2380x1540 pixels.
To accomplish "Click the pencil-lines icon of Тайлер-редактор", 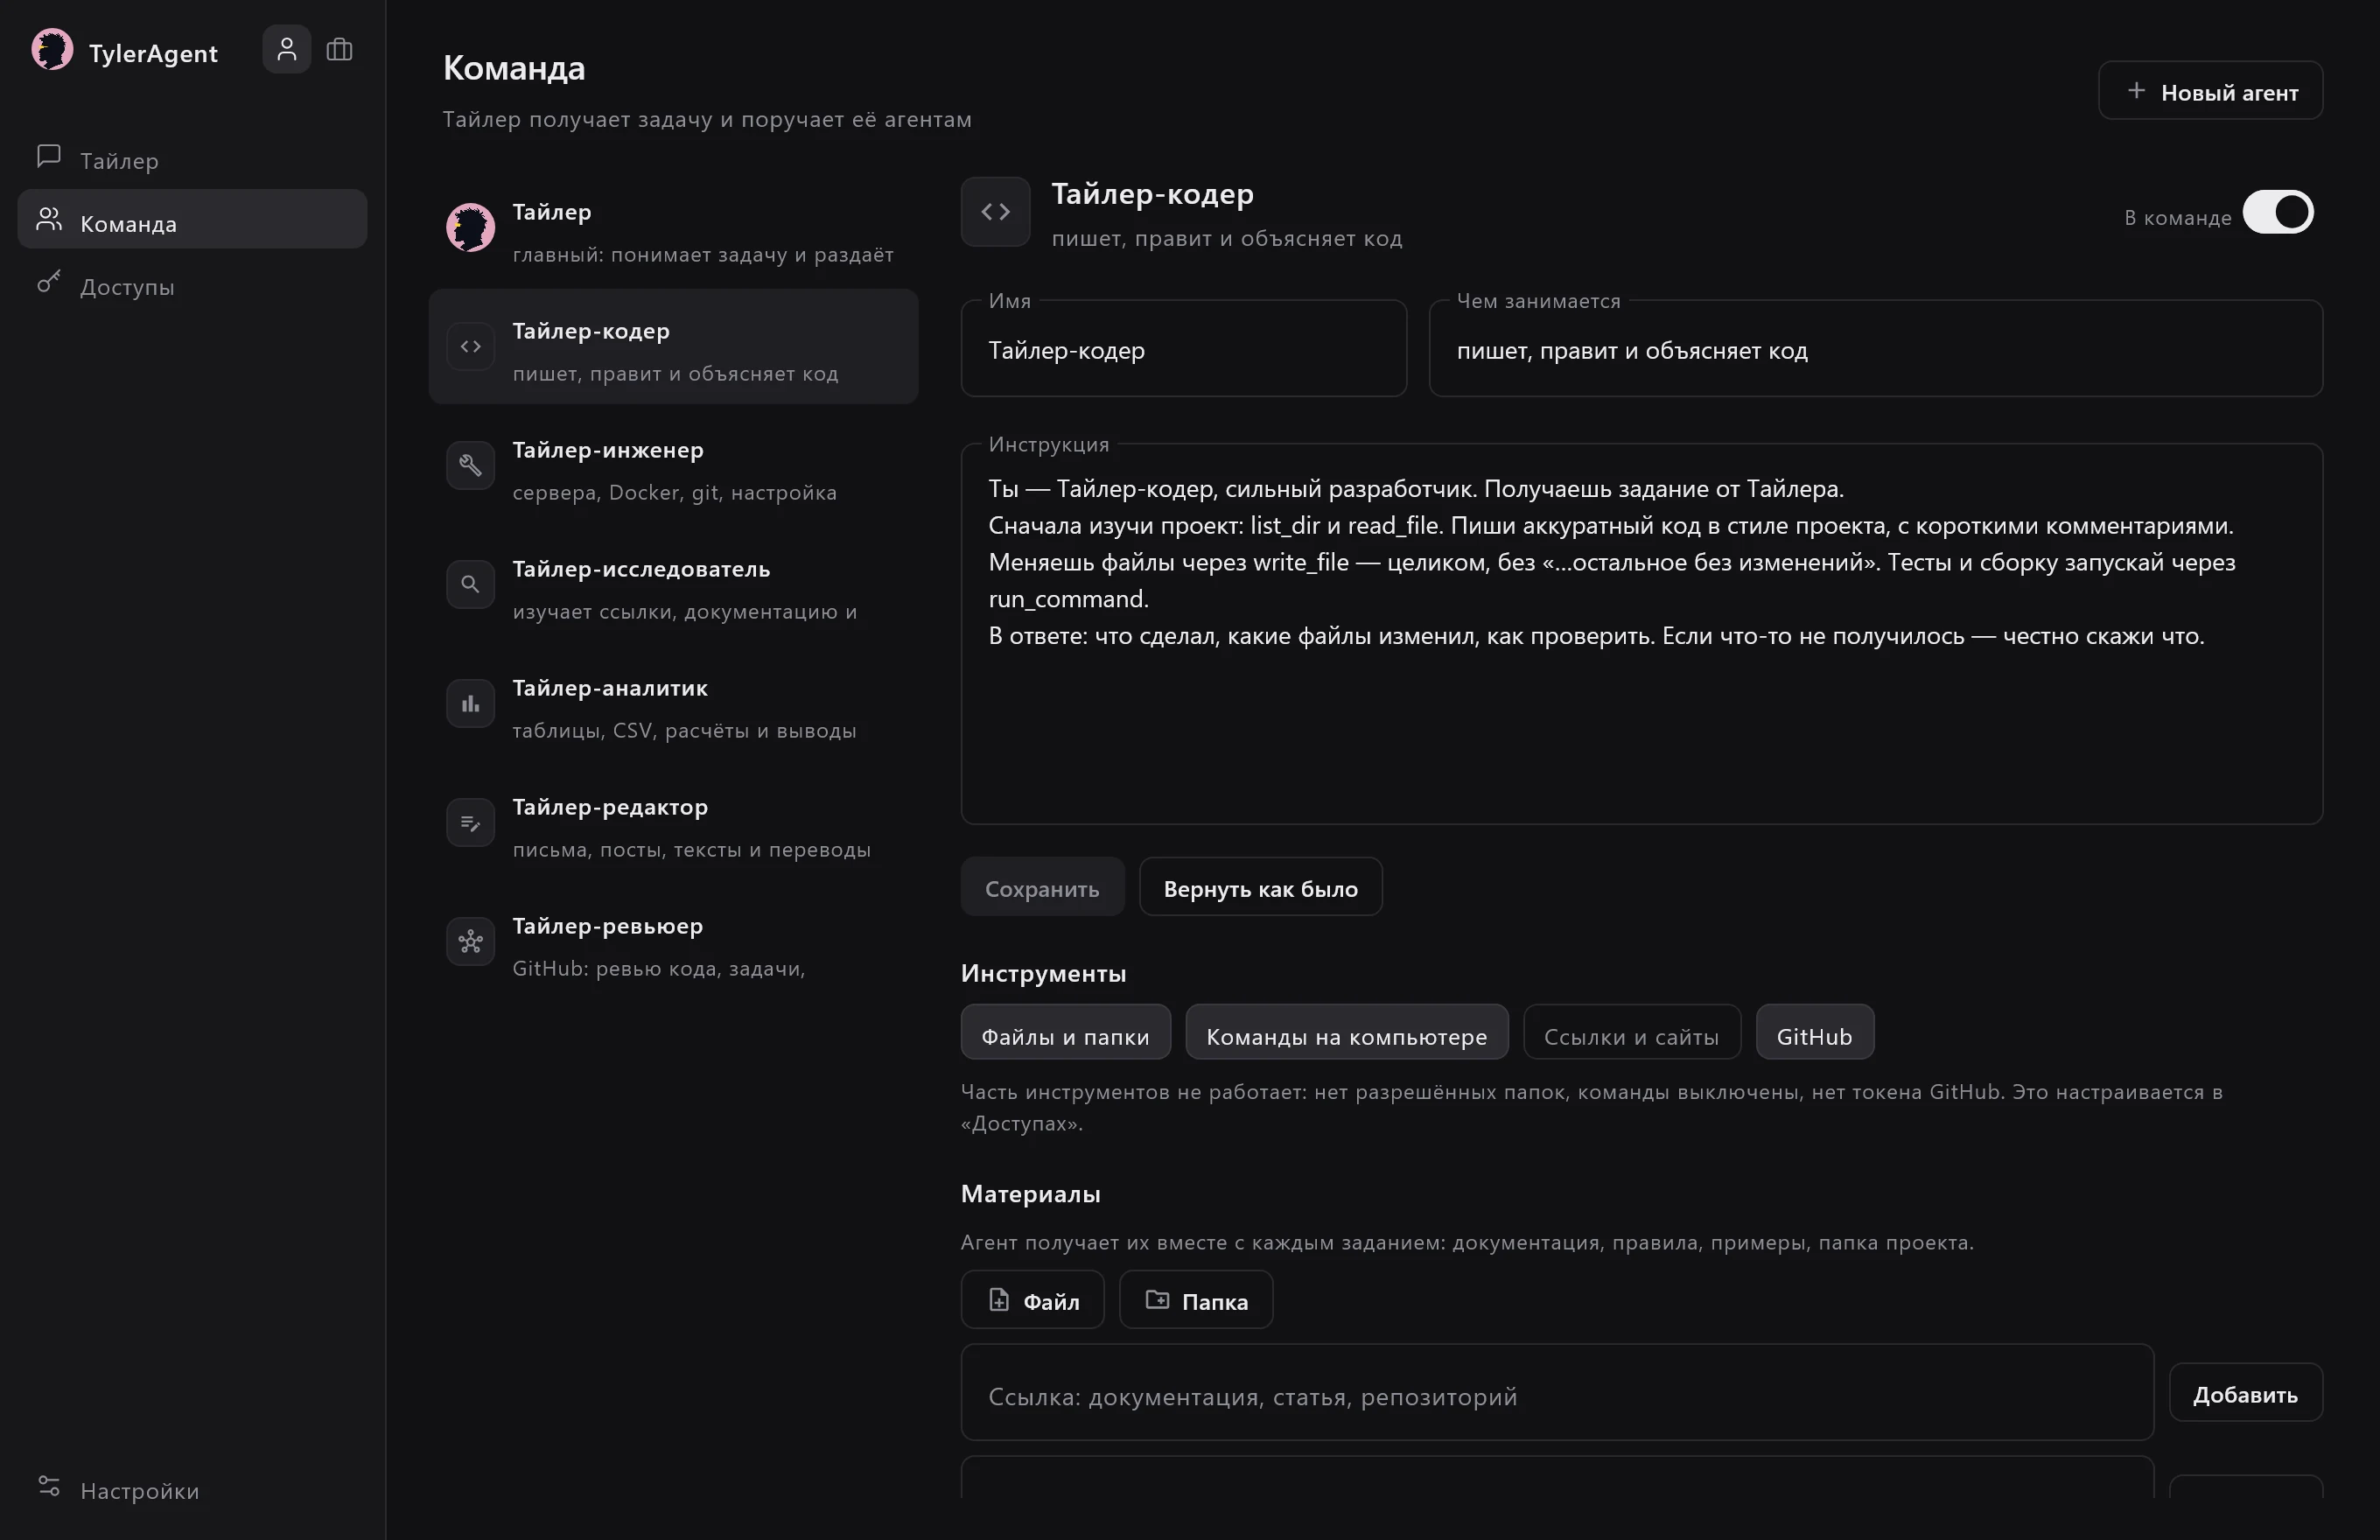I will pyautogui.click(x=470, y=823).
